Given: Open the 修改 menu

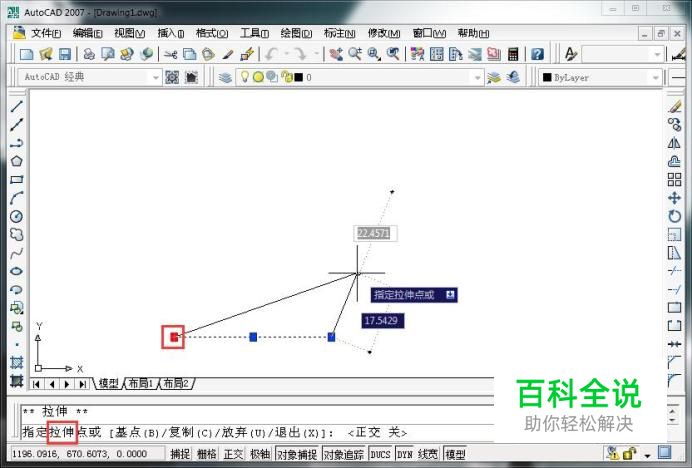Looking at the screenshot, I should point(384,33).
